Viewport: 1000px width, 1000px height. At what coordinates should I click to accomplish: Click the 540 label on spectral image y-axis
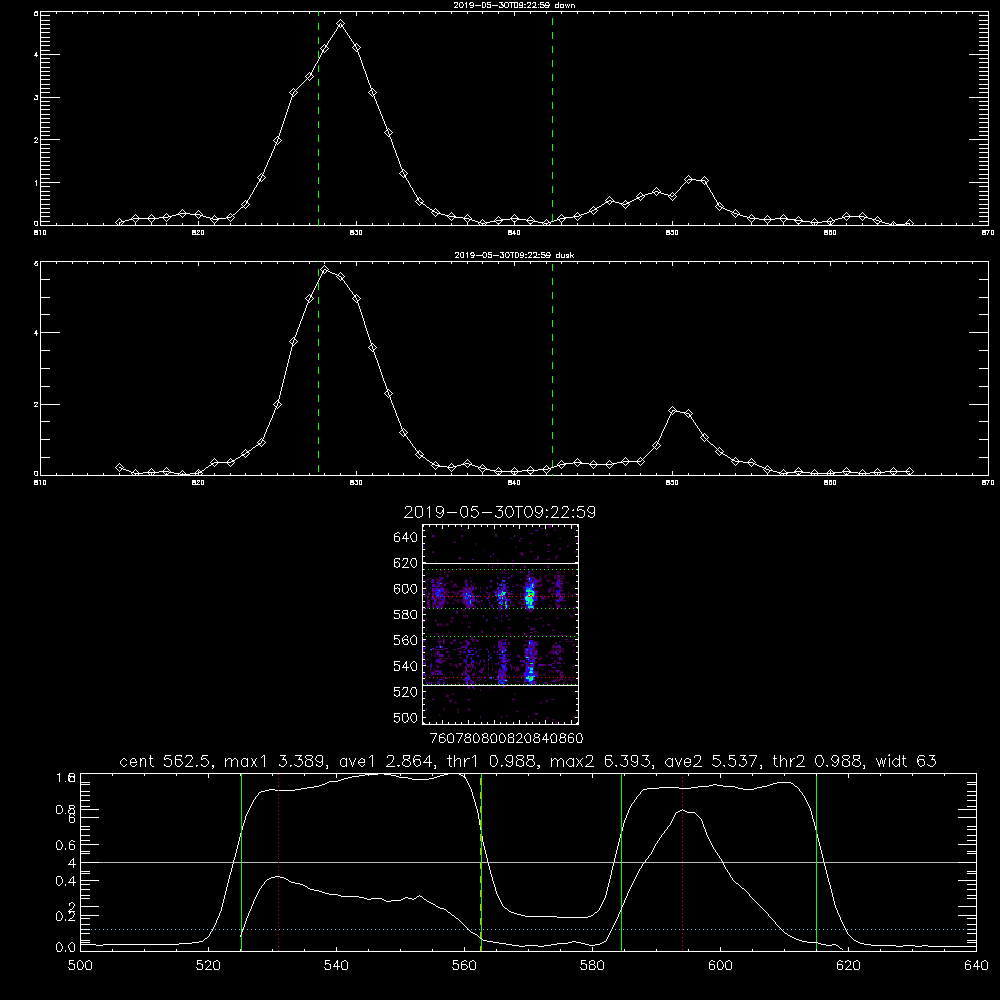(x=406, y=666)
